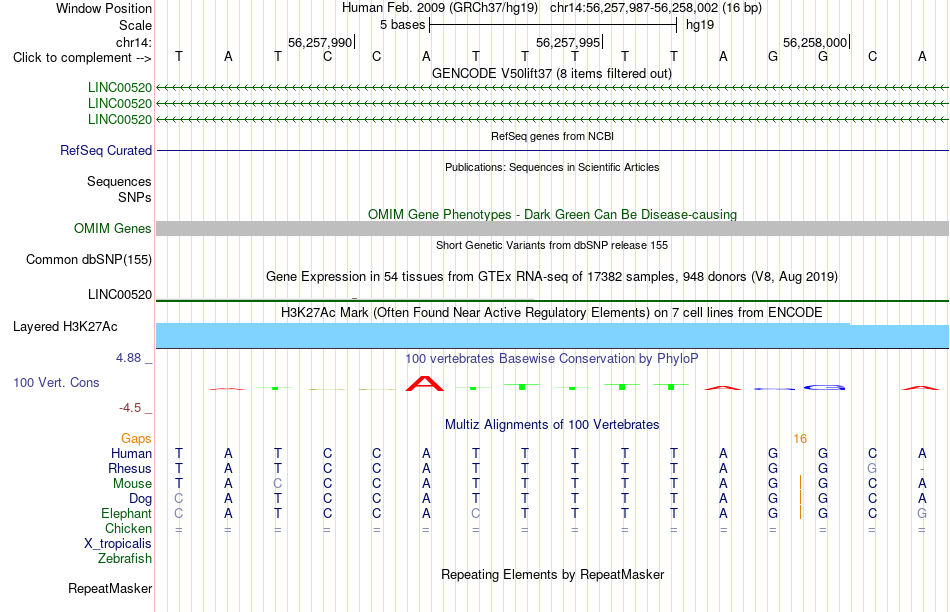Click the LINC00520 GTEx expression label
The width and height of the screenshot is (950, 612).
tap(120, 294)
